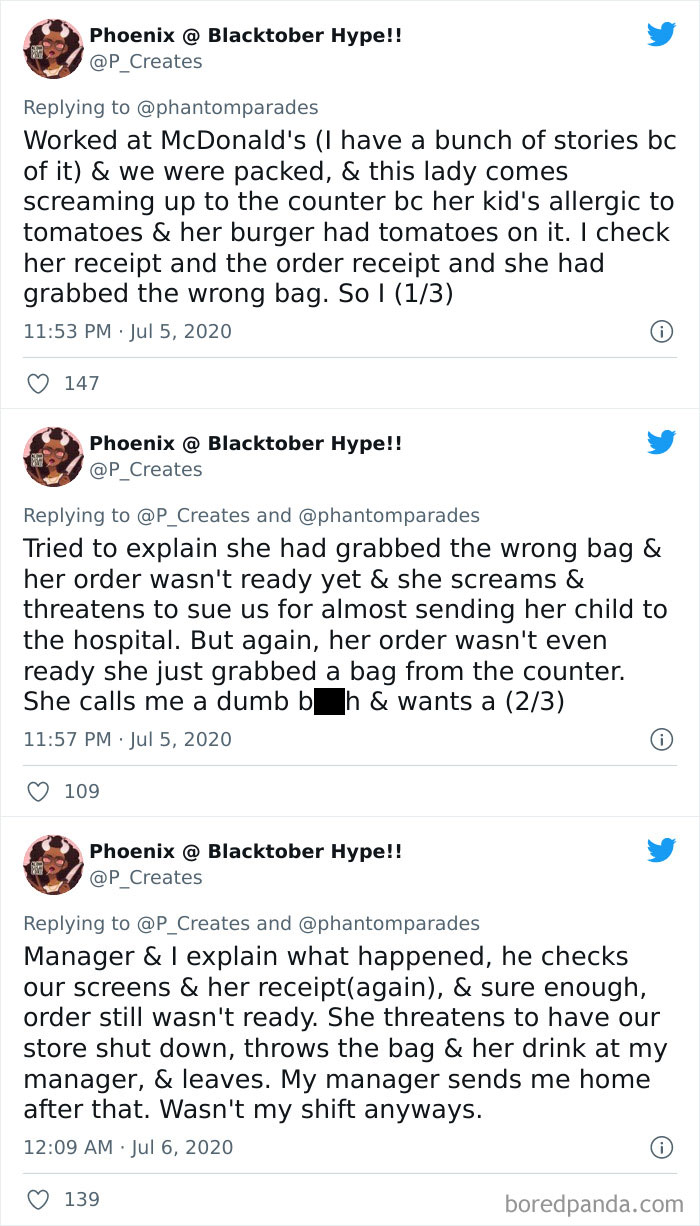Open Phoenix's profile avatar on the first tweet
This screenshot has height=1226, width=700.
[x=52, y=48]
